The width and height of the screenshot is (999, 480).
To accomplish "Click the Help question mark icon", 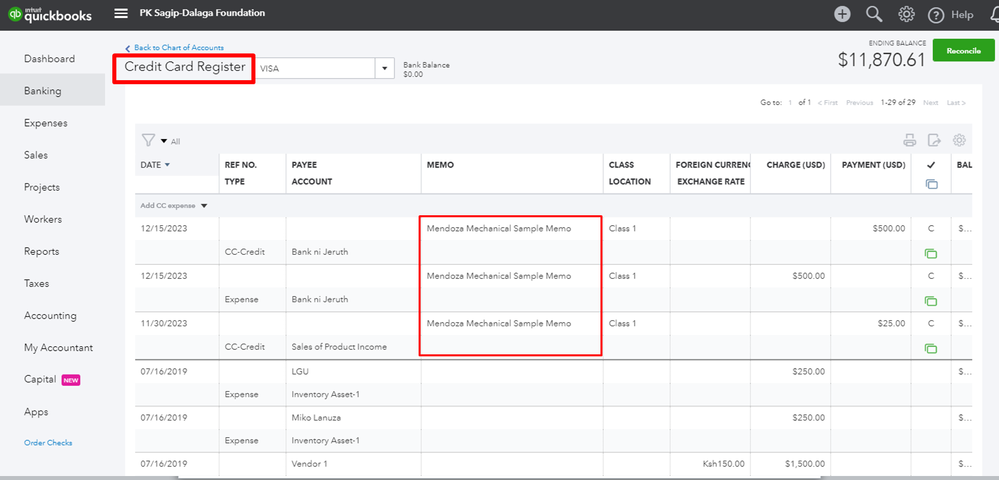I will click(936, 15).
